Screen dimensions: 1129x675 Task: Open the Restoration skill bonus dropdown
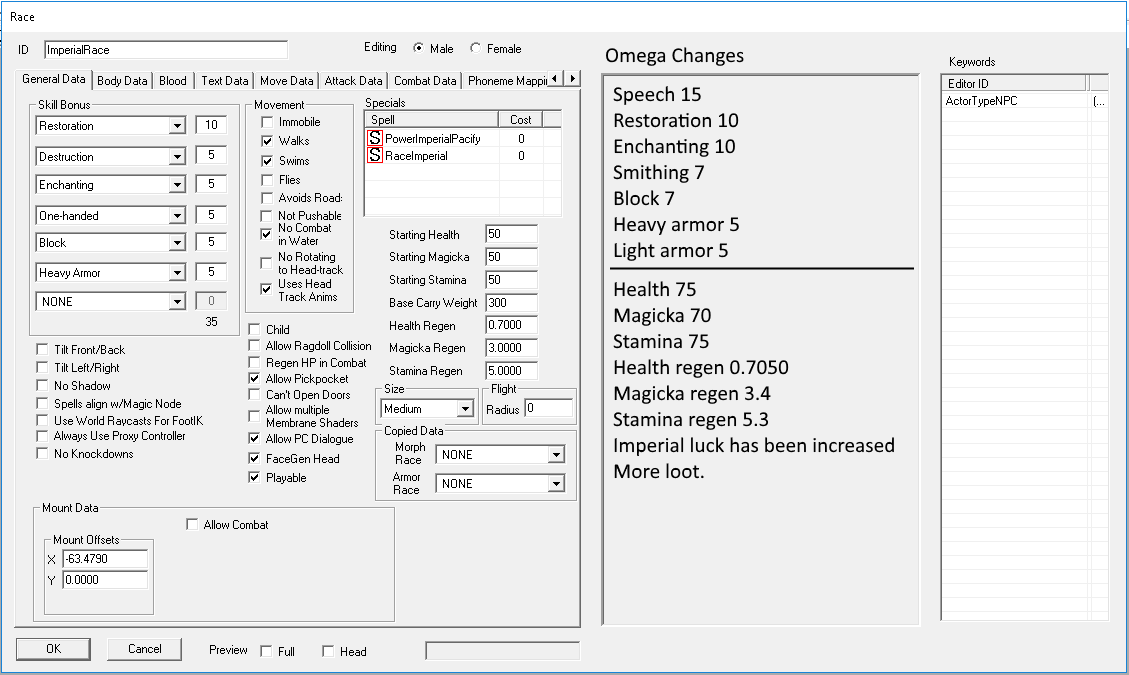coord(177,126)
